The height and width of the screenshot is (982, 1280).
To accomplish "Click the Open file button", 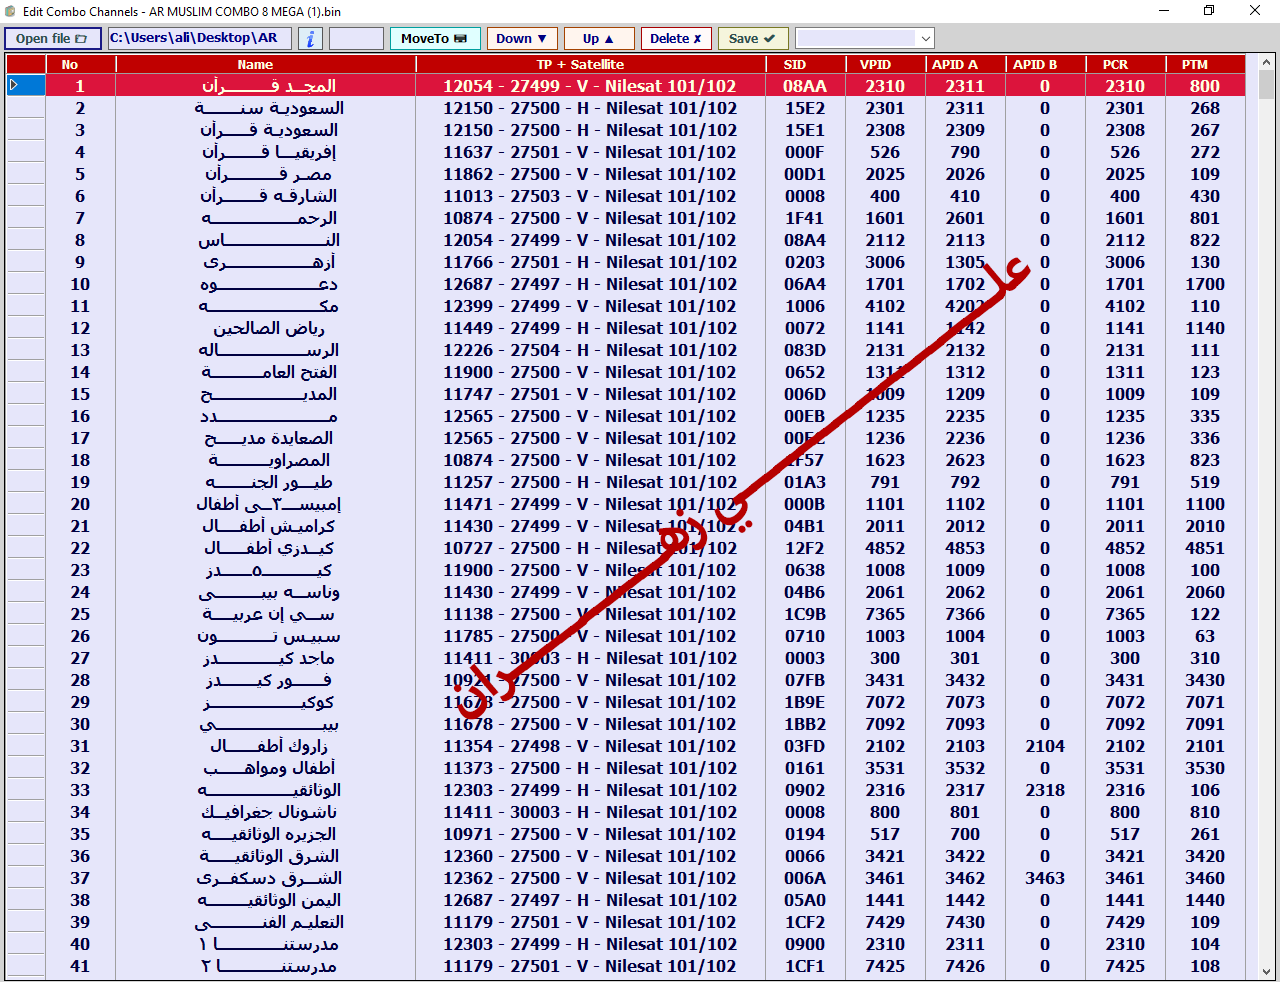I will point(52,39).
